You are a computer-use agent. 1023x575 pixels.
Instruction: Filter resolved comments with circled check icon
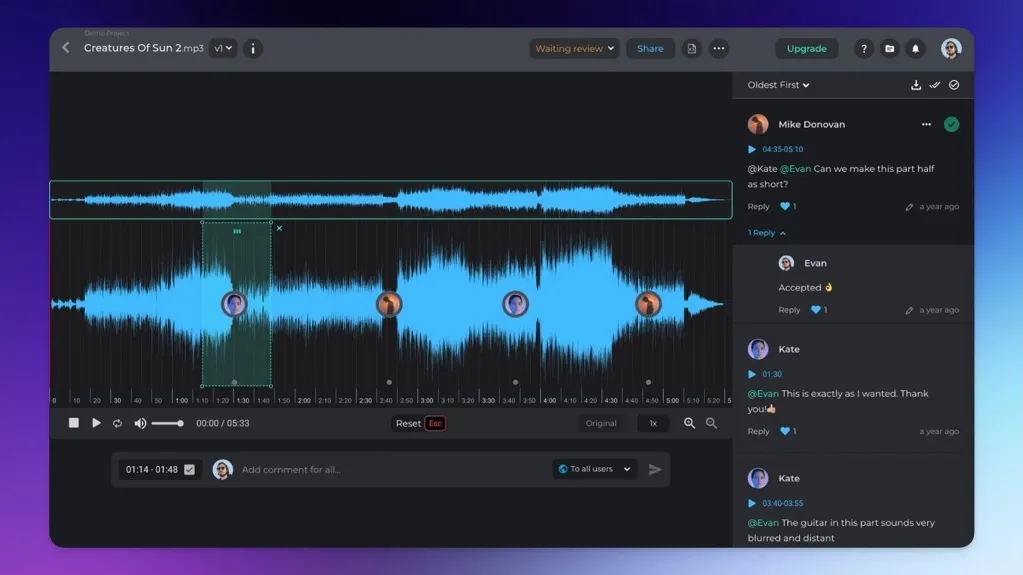pos(954,85)
